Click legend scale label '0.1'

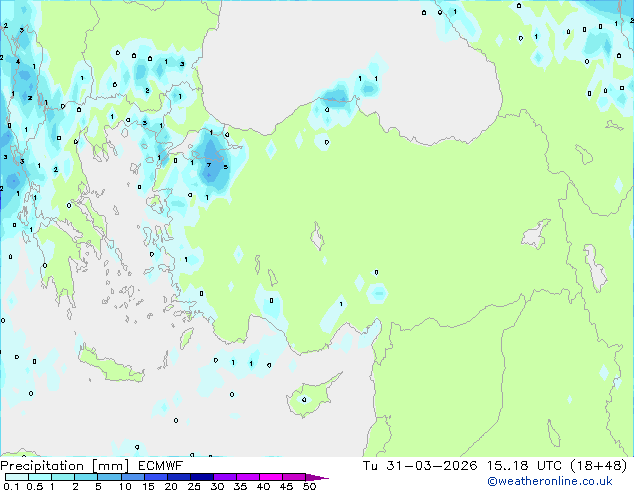tap(11, 486)
